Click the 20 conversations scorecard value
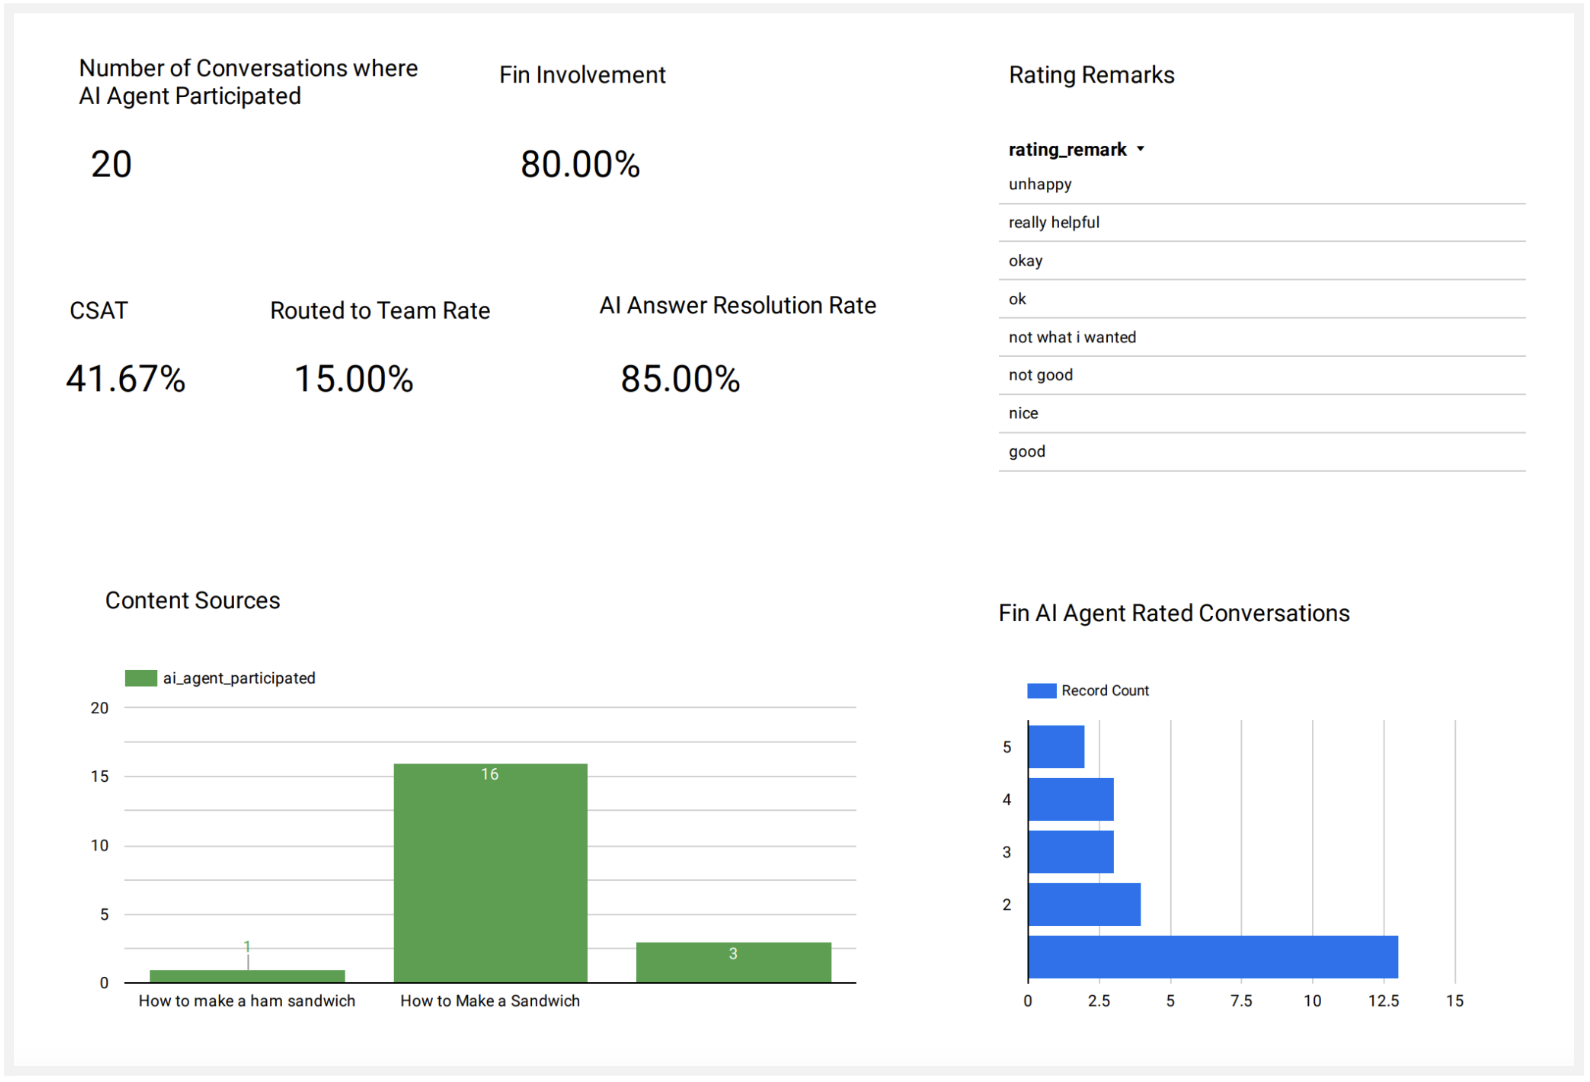The height and width of the screenshot is (1082, 1590). [111, 165]
